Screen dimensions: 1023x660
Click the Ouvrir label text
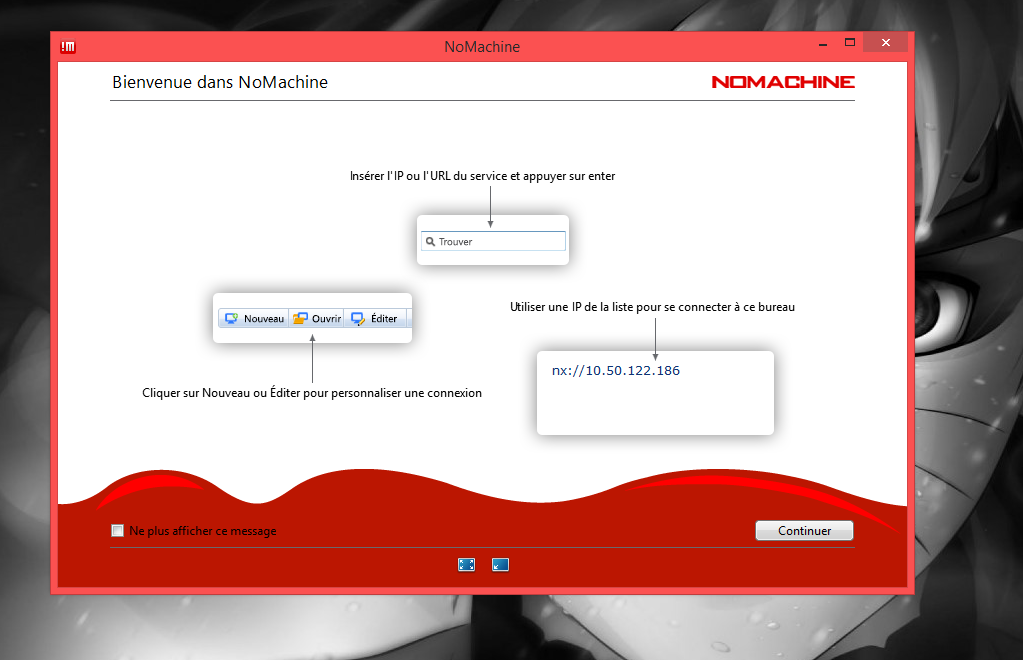tap(326, 318)
